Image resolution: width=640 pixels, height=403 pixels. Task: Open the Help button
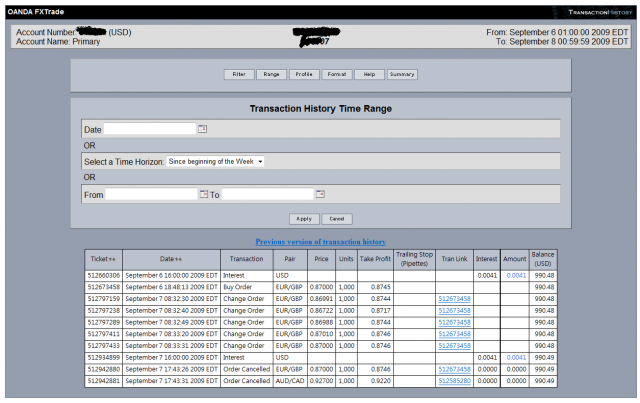pyautogui.click(x=369, y=74)
